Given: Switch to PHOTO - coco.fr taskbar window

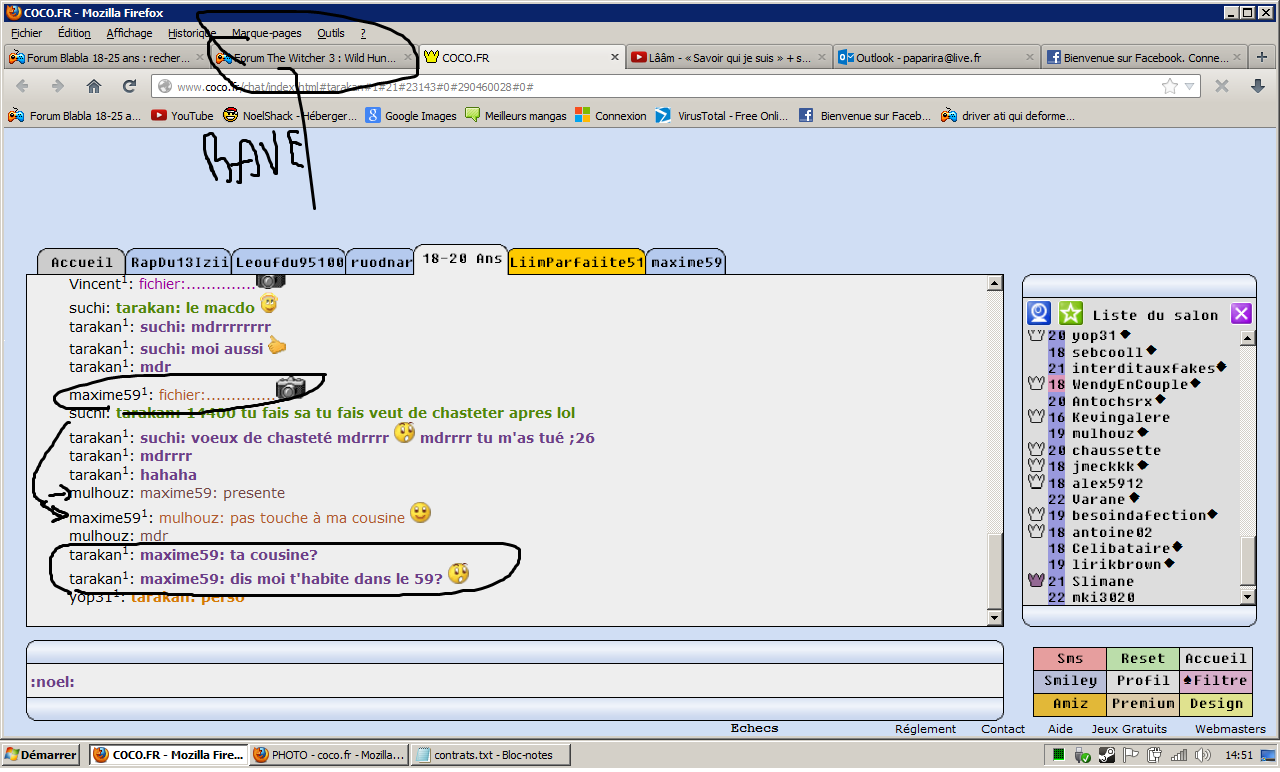Looking at the screenshot, I should click(328, 755).
